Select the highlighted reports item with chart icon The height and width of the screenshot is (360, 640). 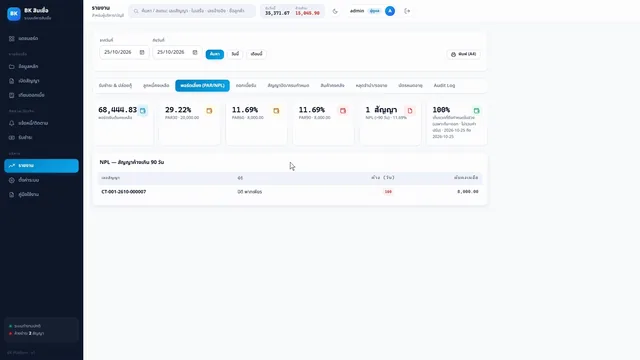[x=41, y=166]
